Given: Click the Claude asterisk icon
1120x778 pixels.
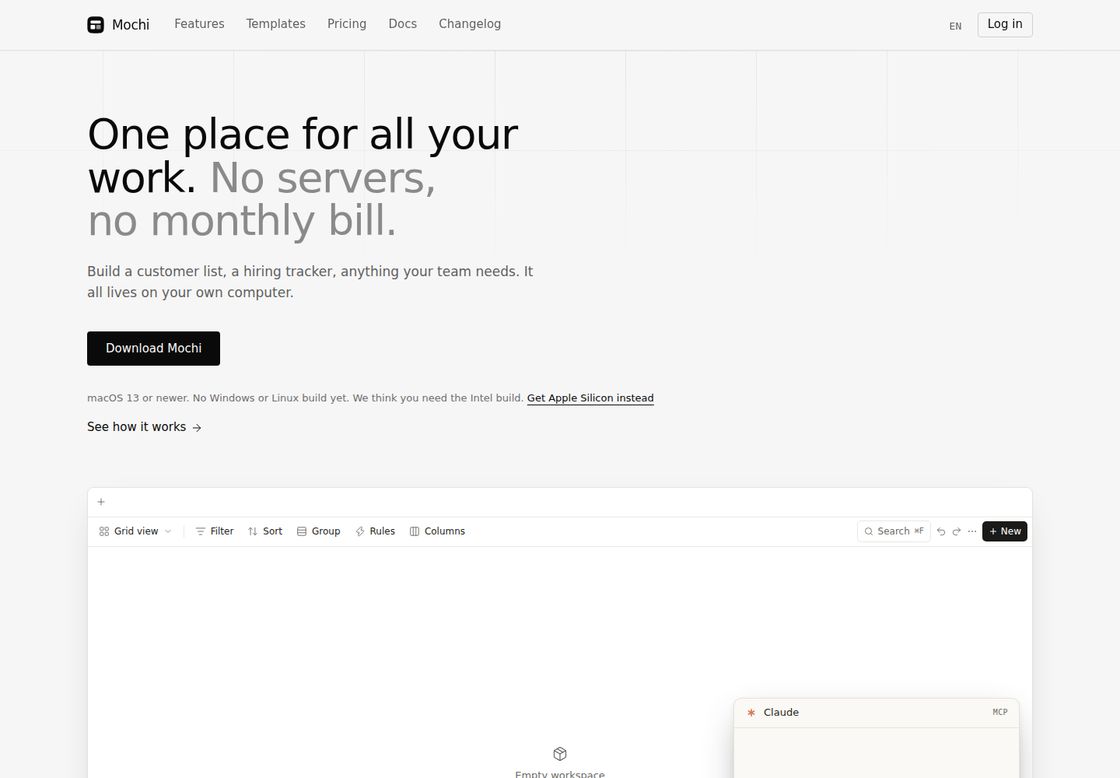Looking at the screenshot, I should [x=751, y=712].
